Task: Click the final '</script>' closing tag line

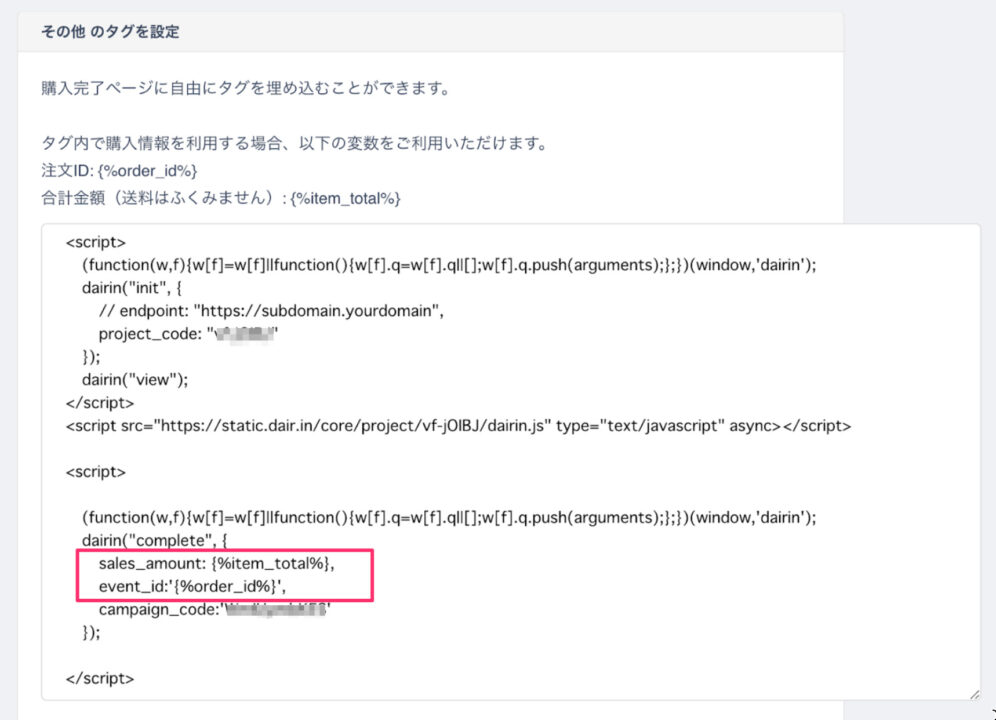Action: tap(100, 678)
